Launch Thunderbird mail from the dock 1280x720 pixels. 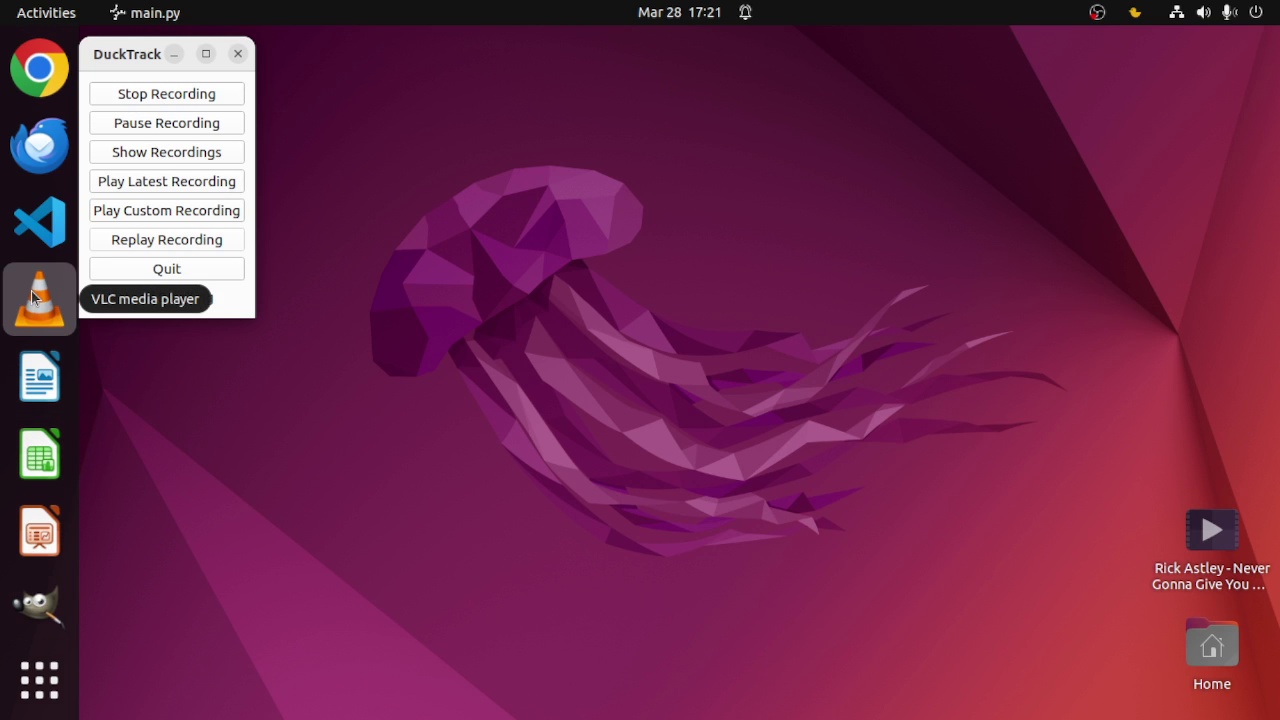(x=40, y=145)
